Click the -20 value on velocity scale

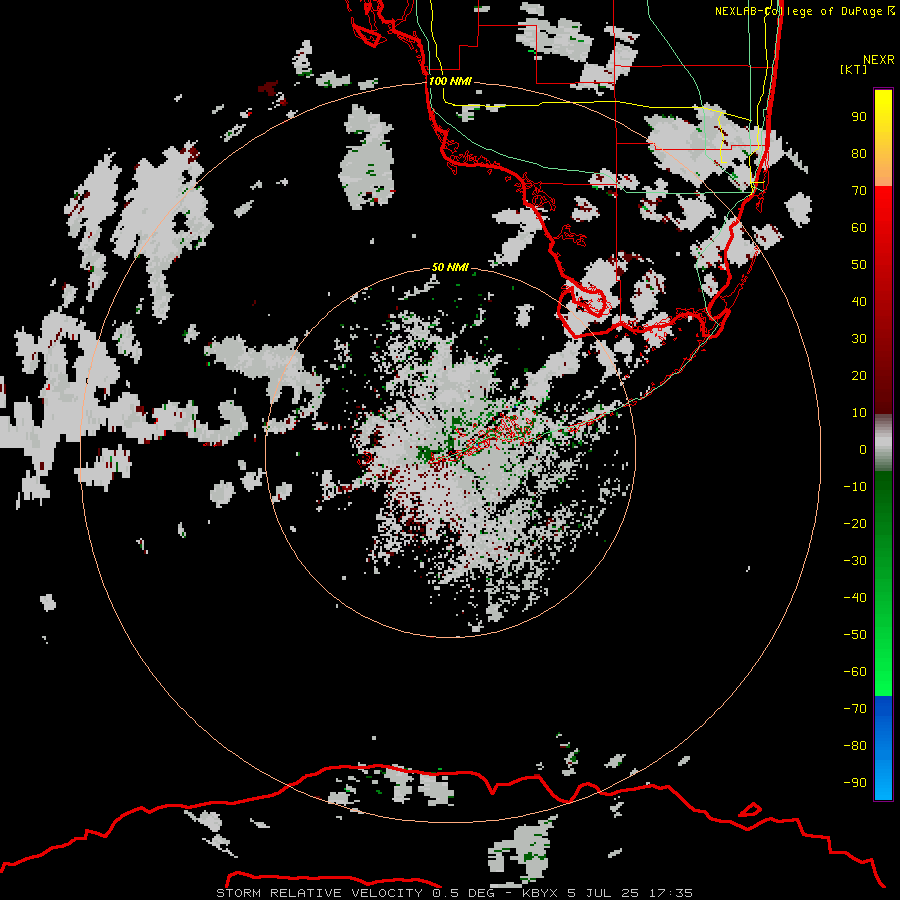pyautogui.click(x=855, y=523)
